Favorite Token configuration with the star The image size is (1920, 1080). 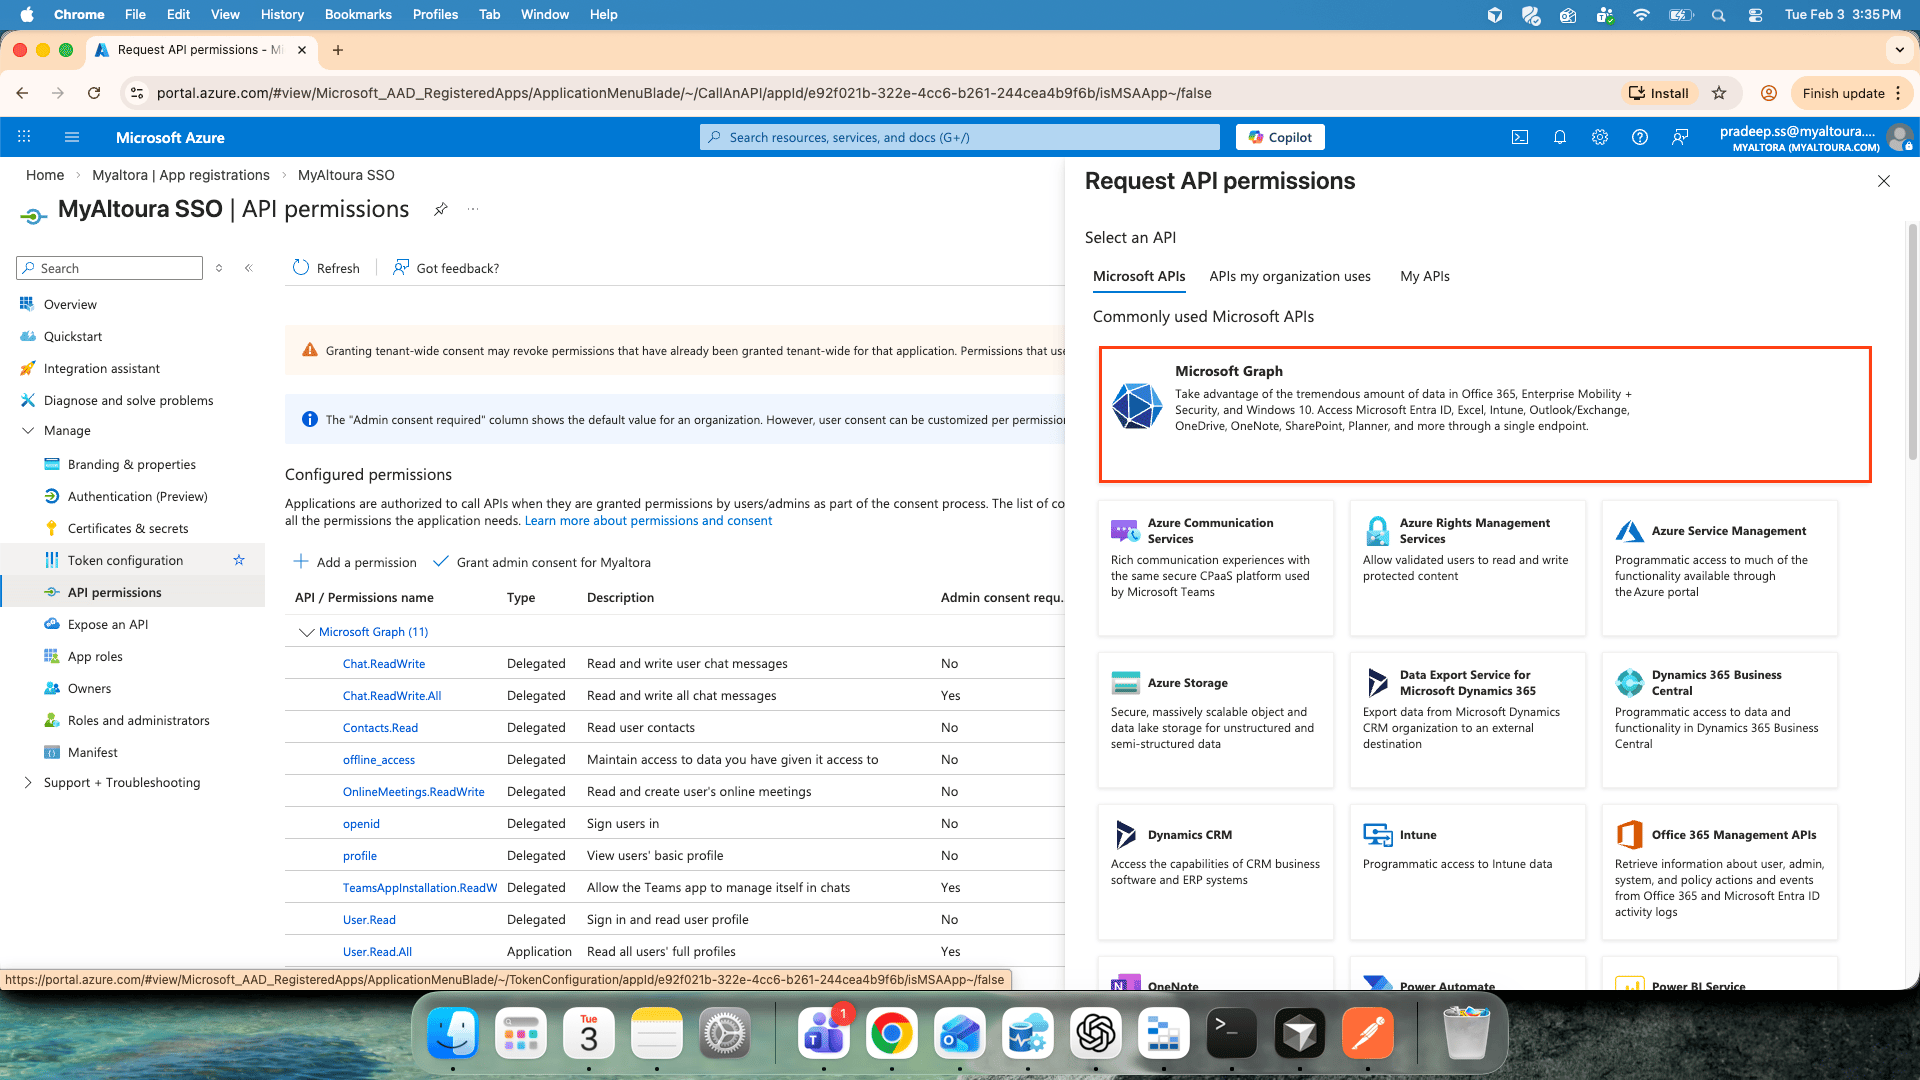click(x=239, y=560)
